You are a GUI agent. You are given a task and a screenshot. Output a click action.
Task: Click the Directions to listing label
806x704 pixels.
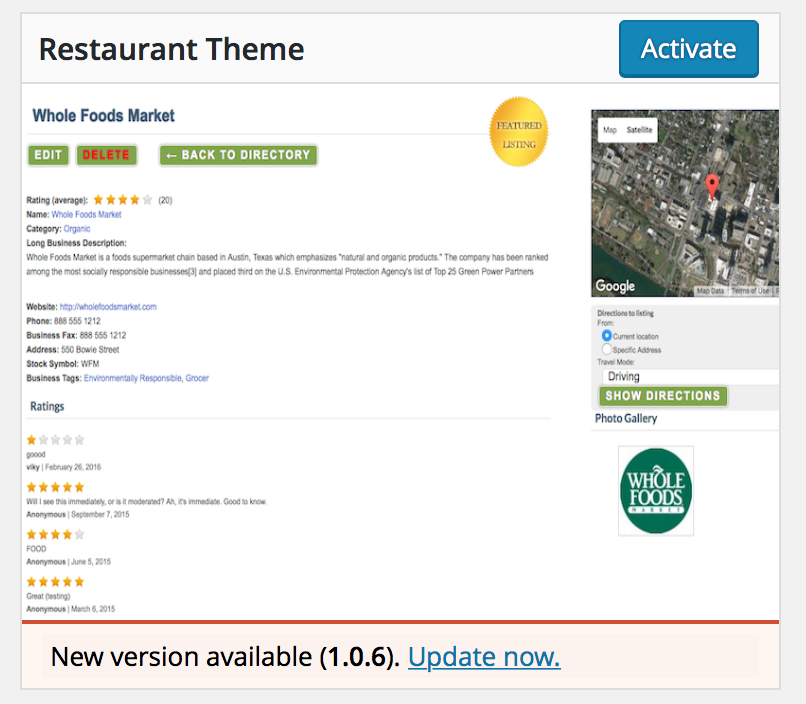pos(625,313)
